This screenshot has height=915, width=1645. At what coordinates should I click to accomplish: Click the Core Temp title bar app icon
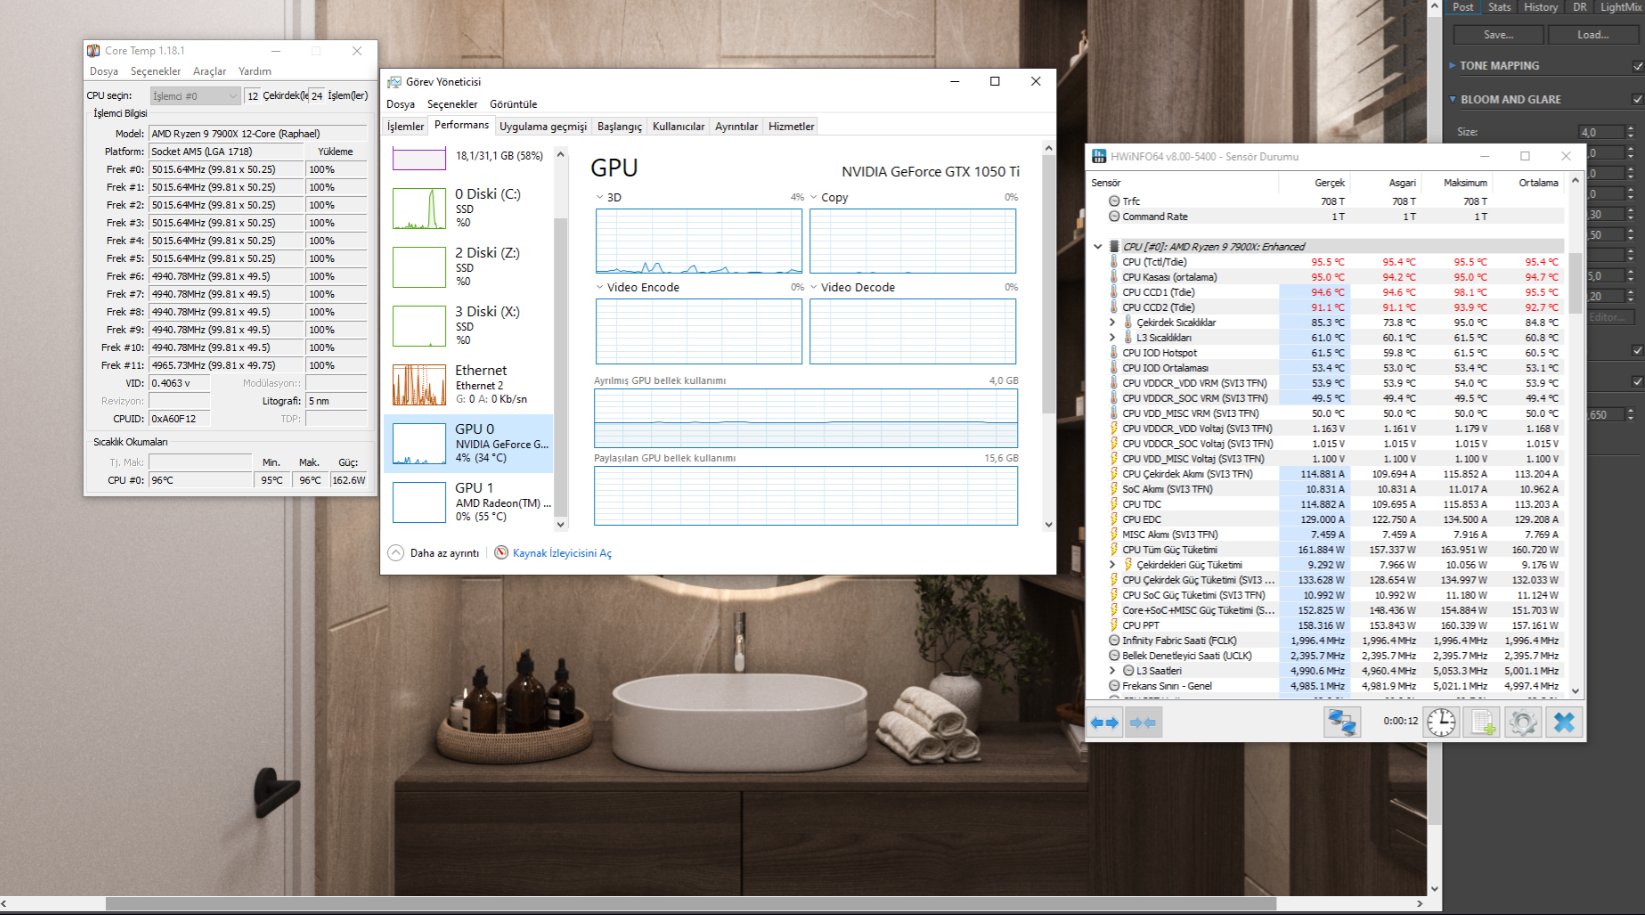pyautogui.click(x=93, y=51)
